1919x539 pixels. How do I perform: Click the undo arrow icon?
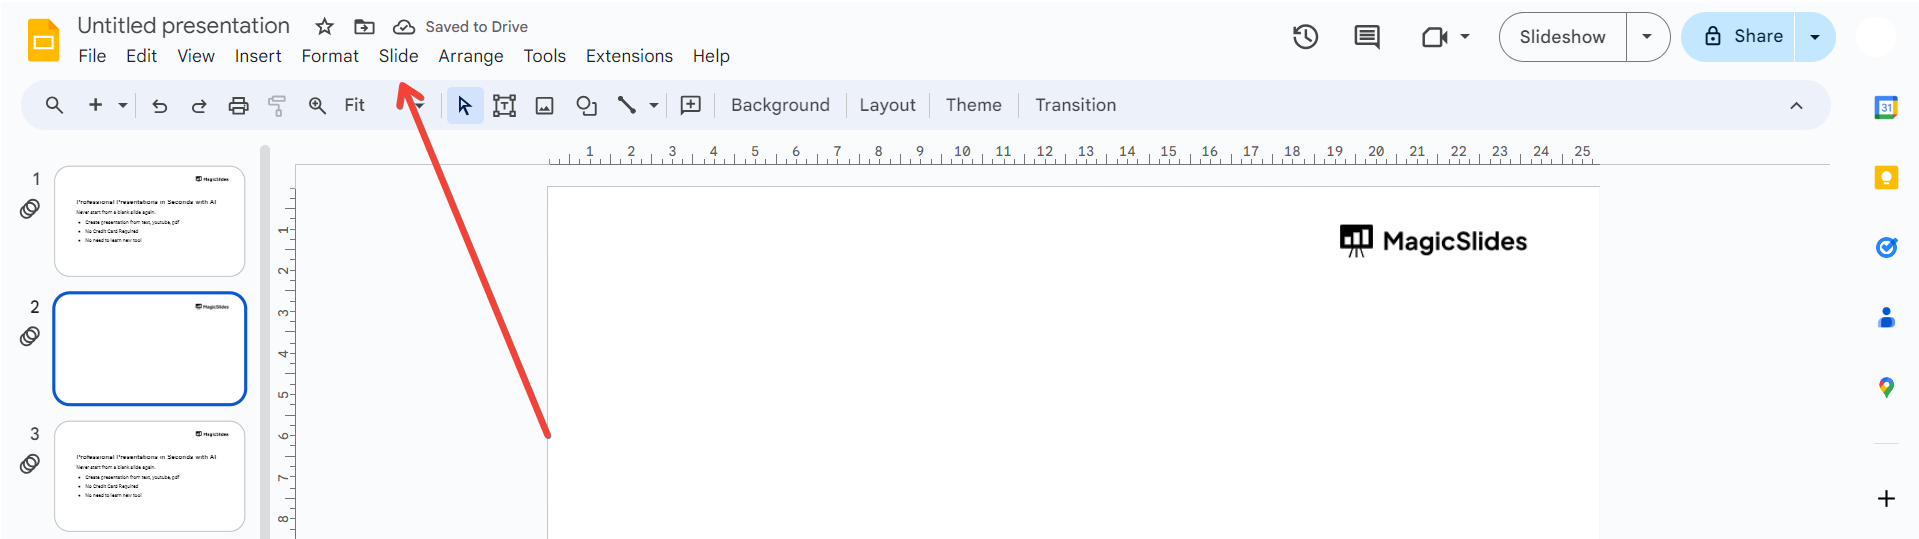[160, 106]
